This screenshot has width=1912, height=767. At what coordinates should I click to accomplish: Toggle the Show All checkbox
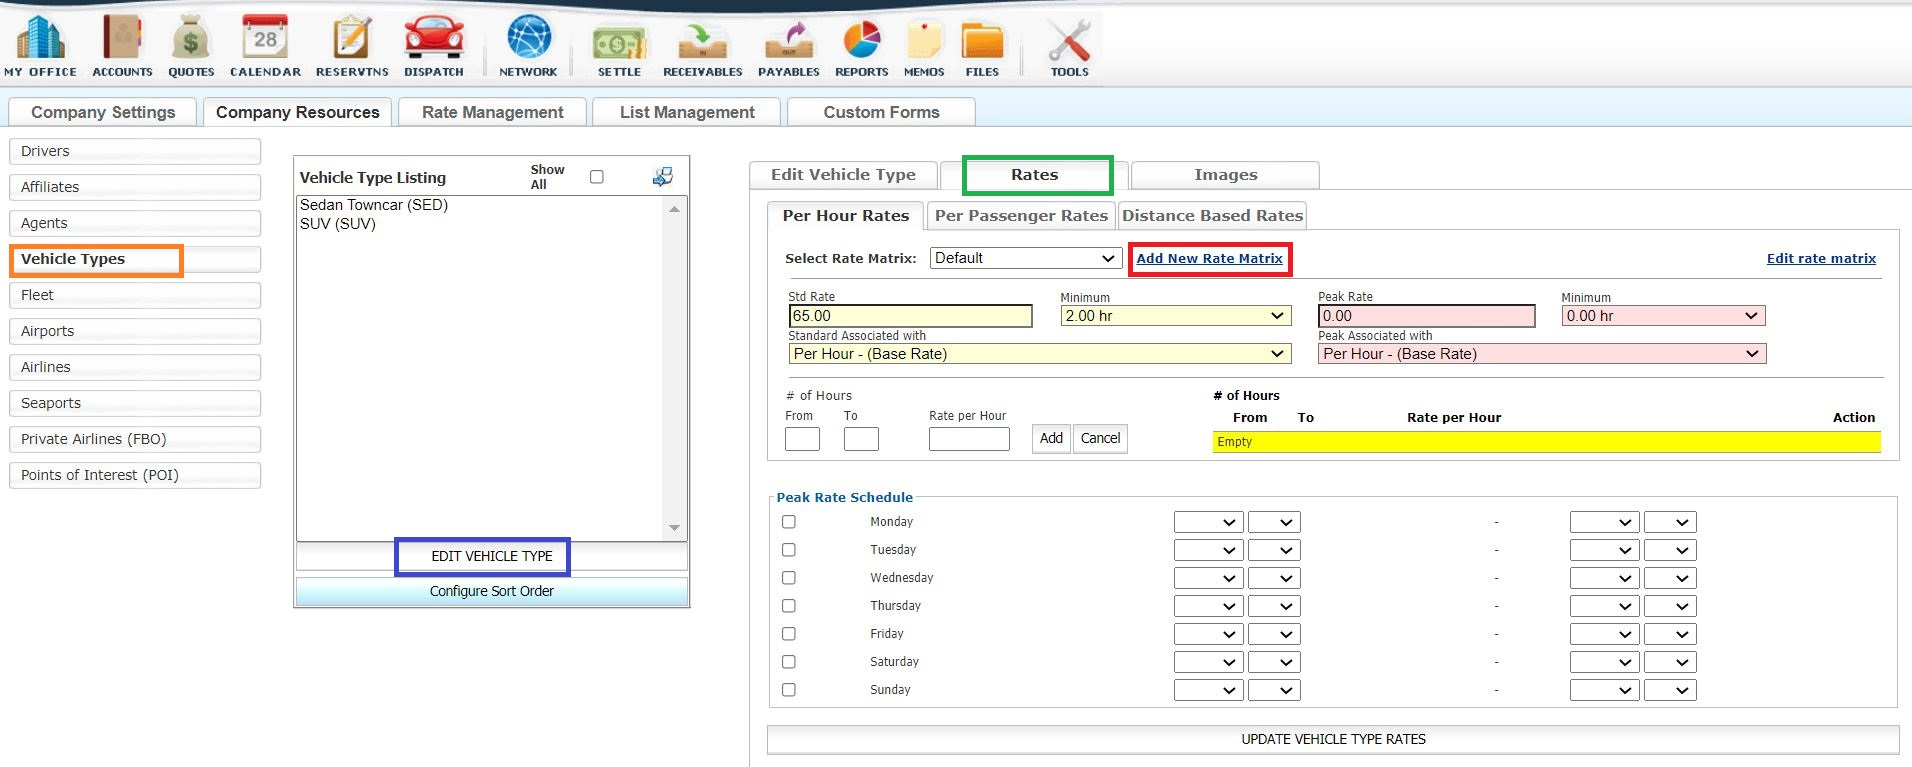tap(597, 177)
